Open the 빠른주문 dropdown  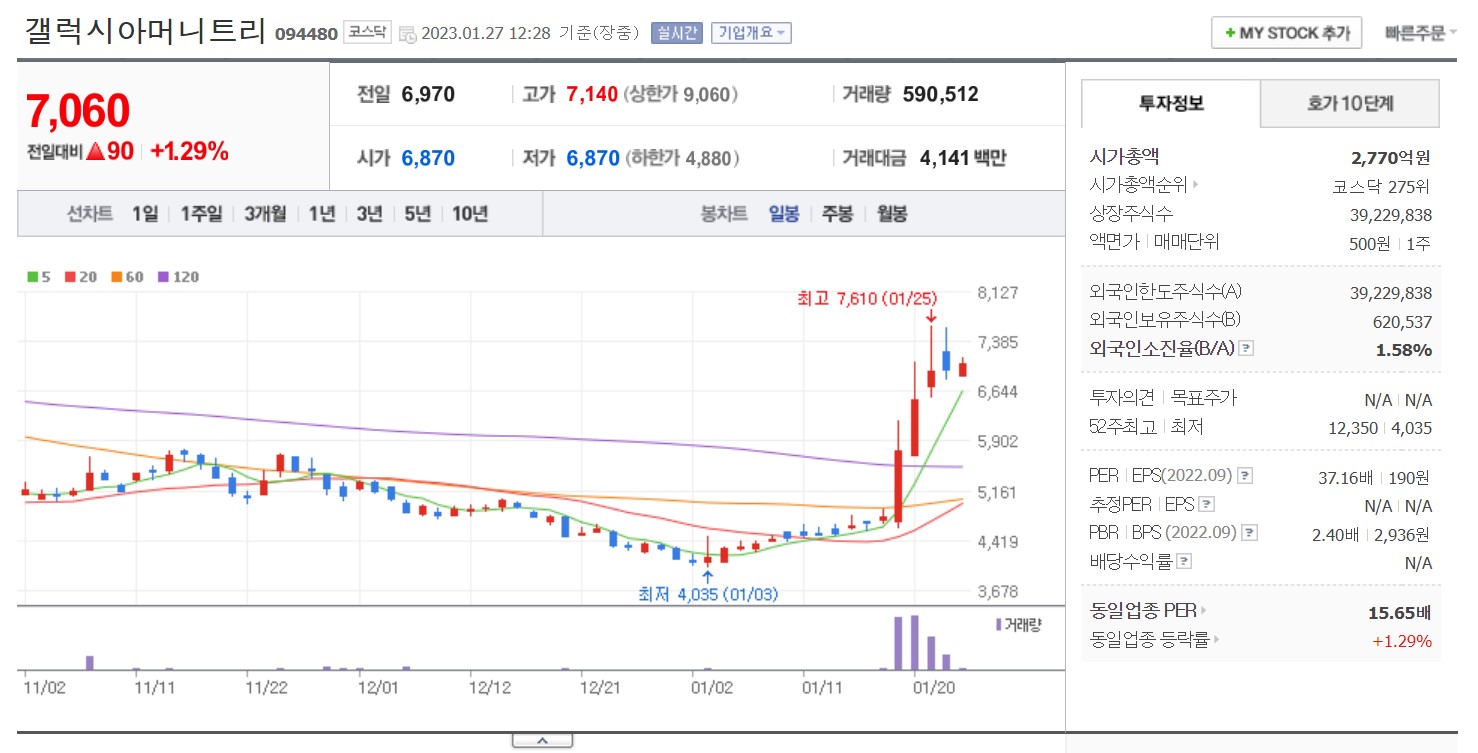[1420, 33]
